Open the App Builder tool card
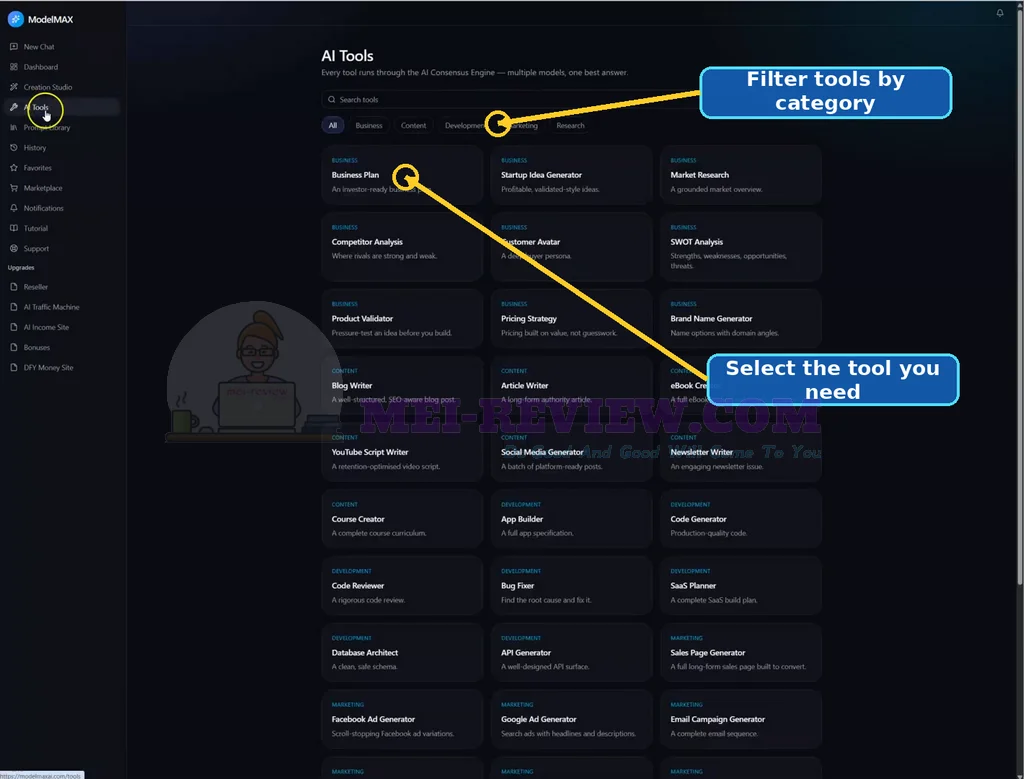The image size is (1024, 779). (x=571, y=519)
